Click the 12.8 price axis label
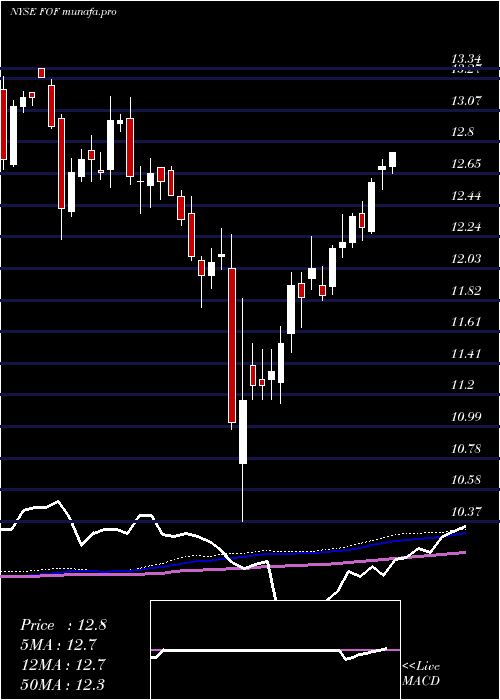This screenshot has height=700, width=500. coord(463,133)
